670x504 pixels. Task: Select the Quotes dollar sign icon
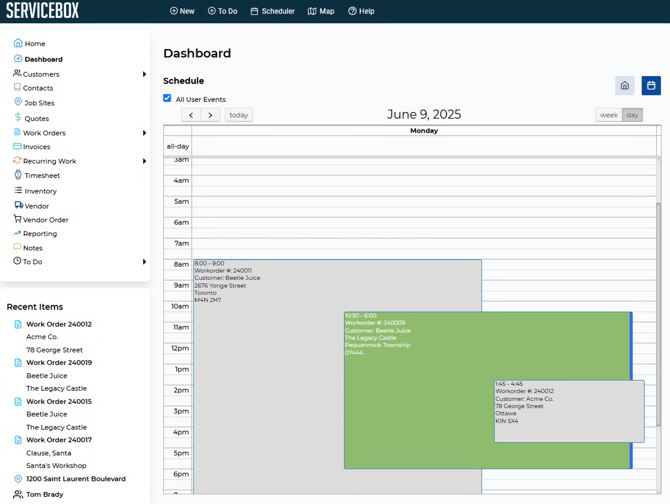pos(18,117)
